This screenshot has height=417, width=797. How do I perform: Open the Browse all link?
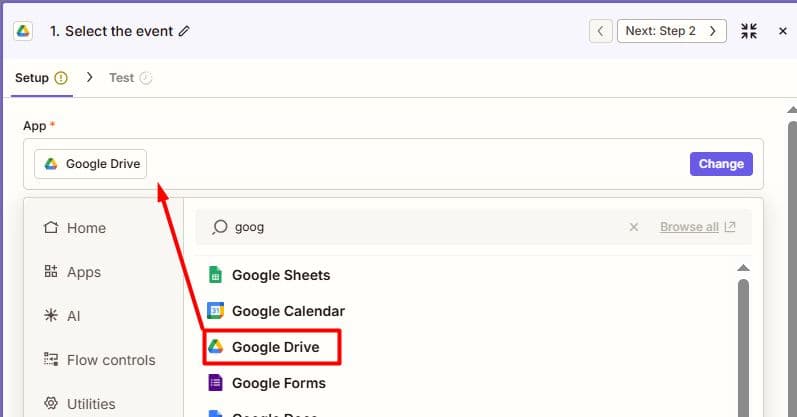689,227
